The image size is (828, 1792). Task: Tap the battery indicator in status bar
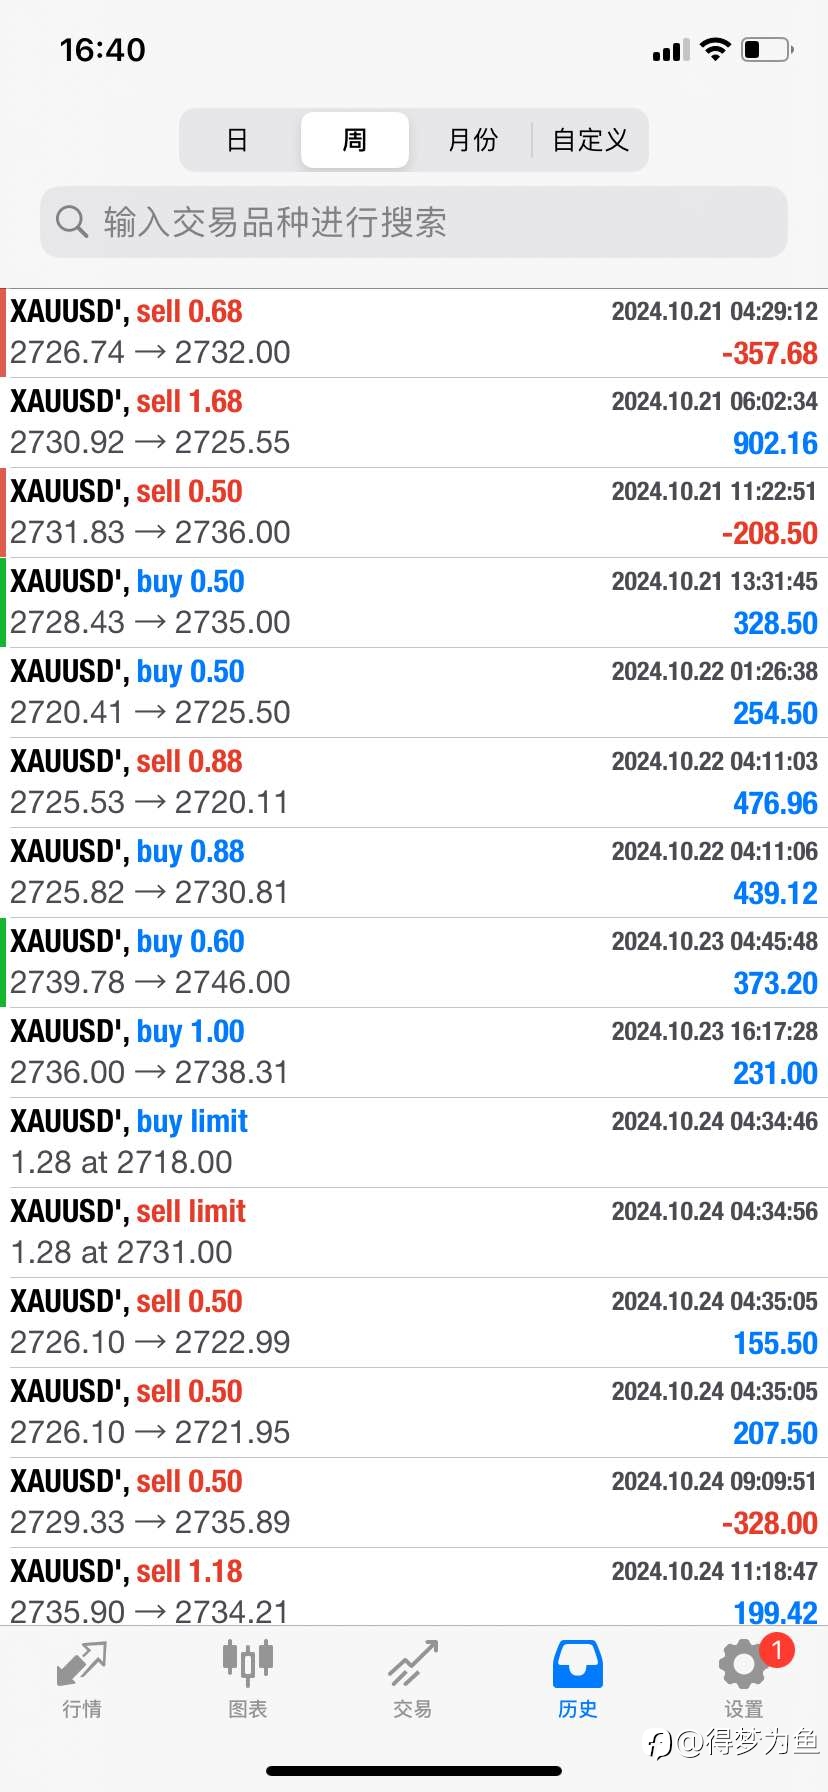767,49
